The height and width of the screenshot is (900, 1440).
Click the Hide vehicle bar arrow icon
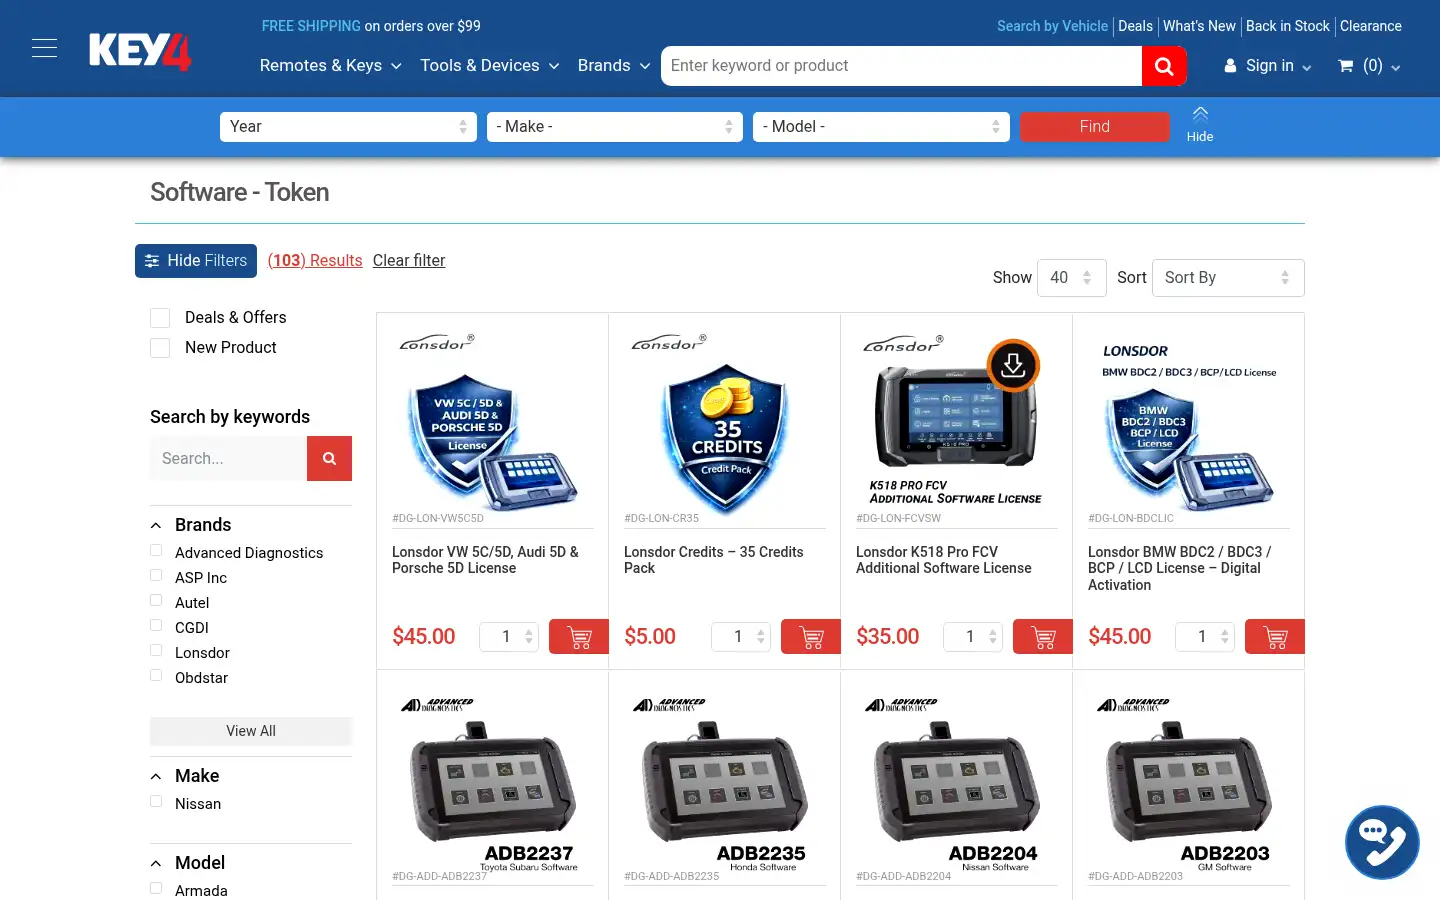pos(1200,114)
